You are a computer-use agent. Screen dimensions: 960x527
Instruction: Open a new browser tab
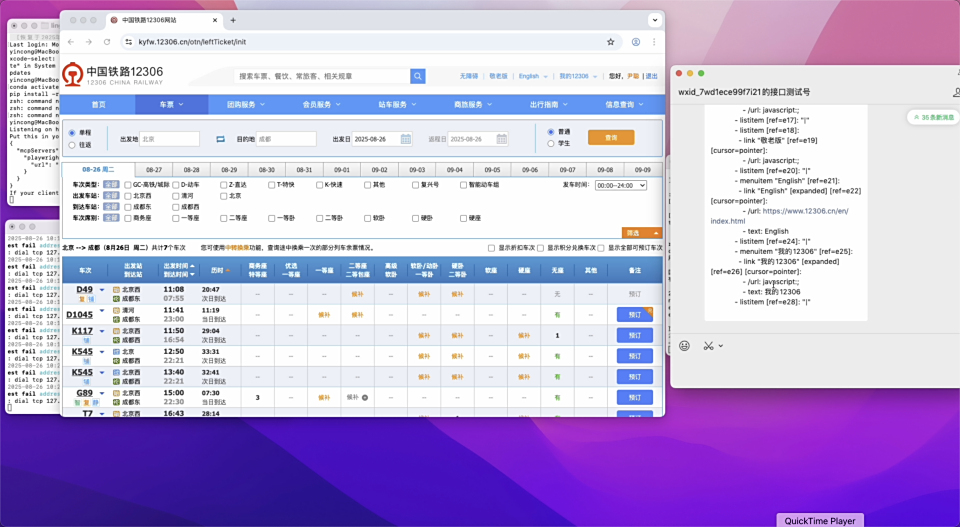coord(233,20)
